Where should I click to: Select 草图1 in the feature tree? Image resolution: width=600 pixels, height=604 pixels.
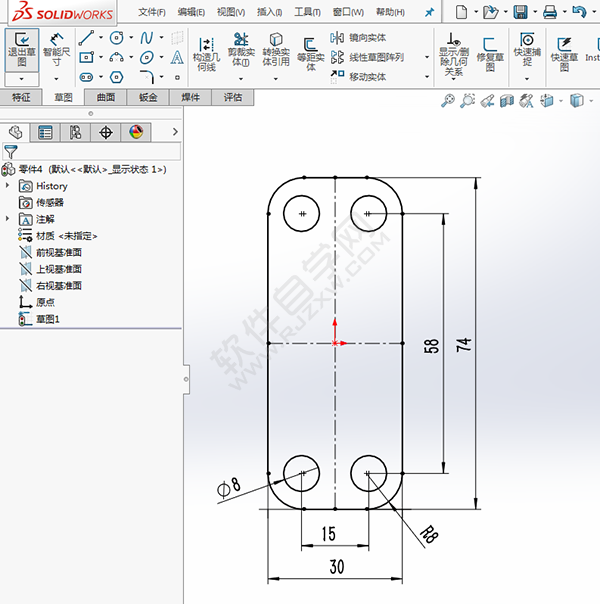click(x=48, y=319)
